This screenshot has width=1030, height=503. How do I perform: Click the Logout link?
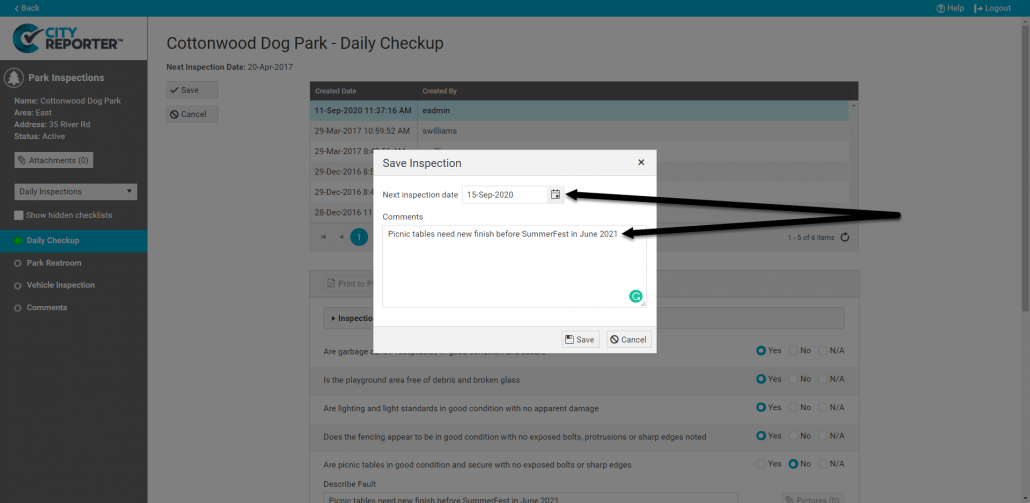pos(992,8)
